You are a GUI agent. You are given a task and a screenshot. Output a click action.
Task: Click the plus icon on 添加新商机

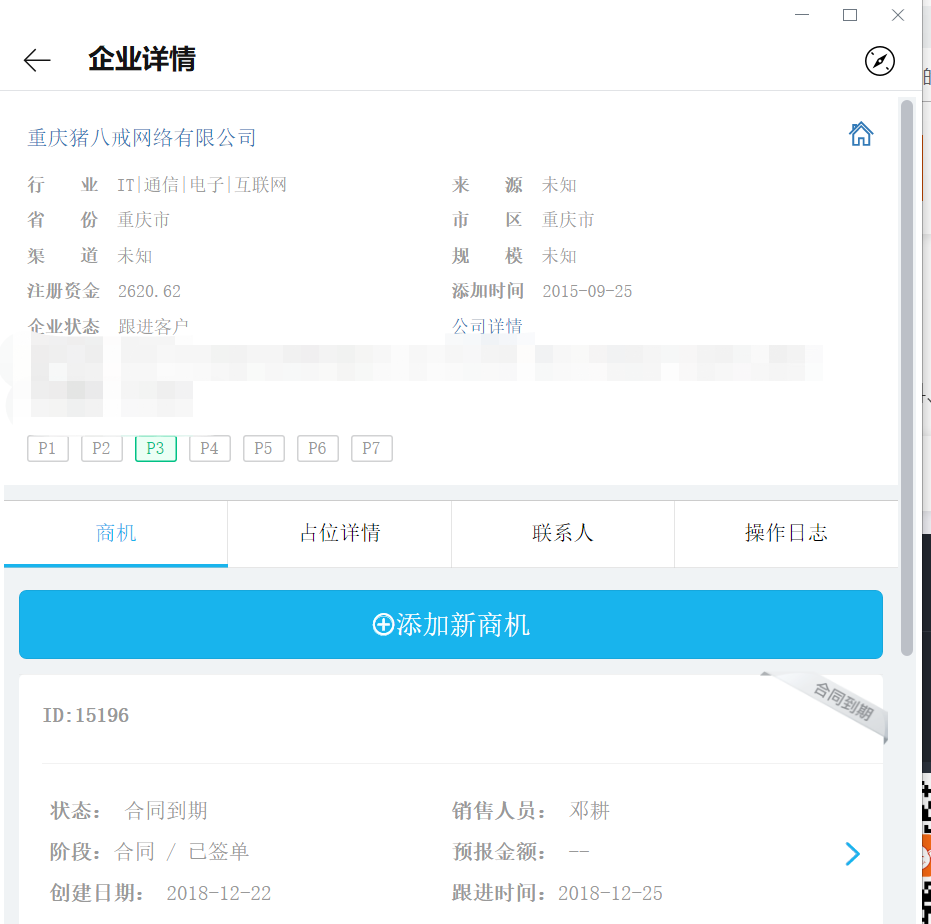point(383,625)
